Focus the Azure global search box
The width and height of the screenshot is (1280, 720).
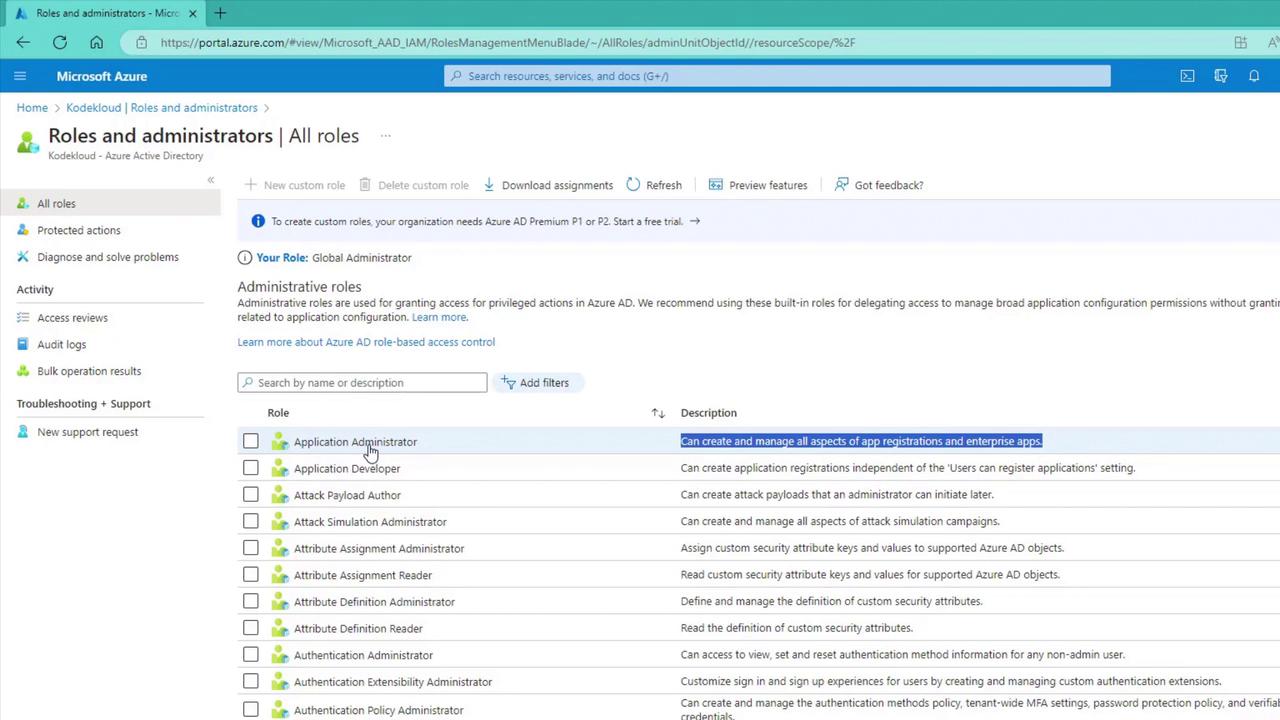pos(777,76)
